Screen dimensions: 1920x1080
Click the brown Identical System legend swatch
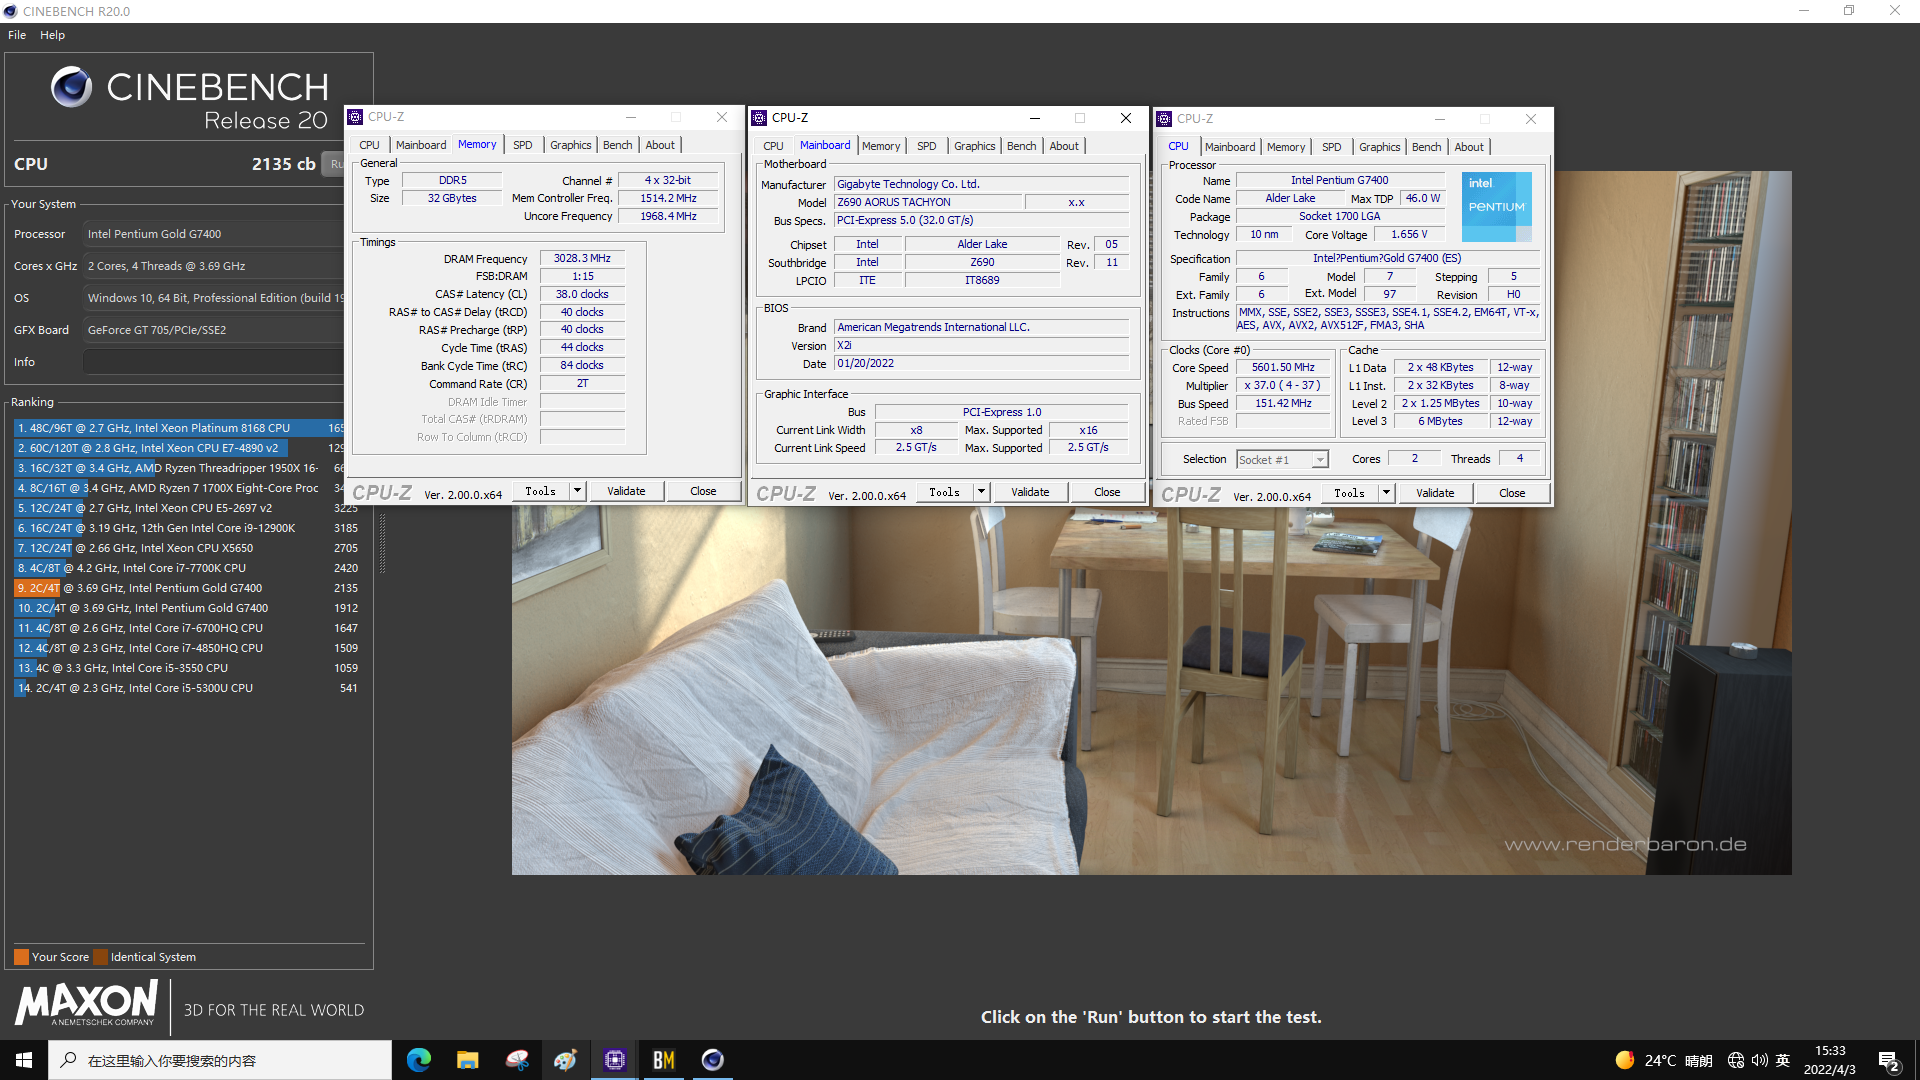100,957
